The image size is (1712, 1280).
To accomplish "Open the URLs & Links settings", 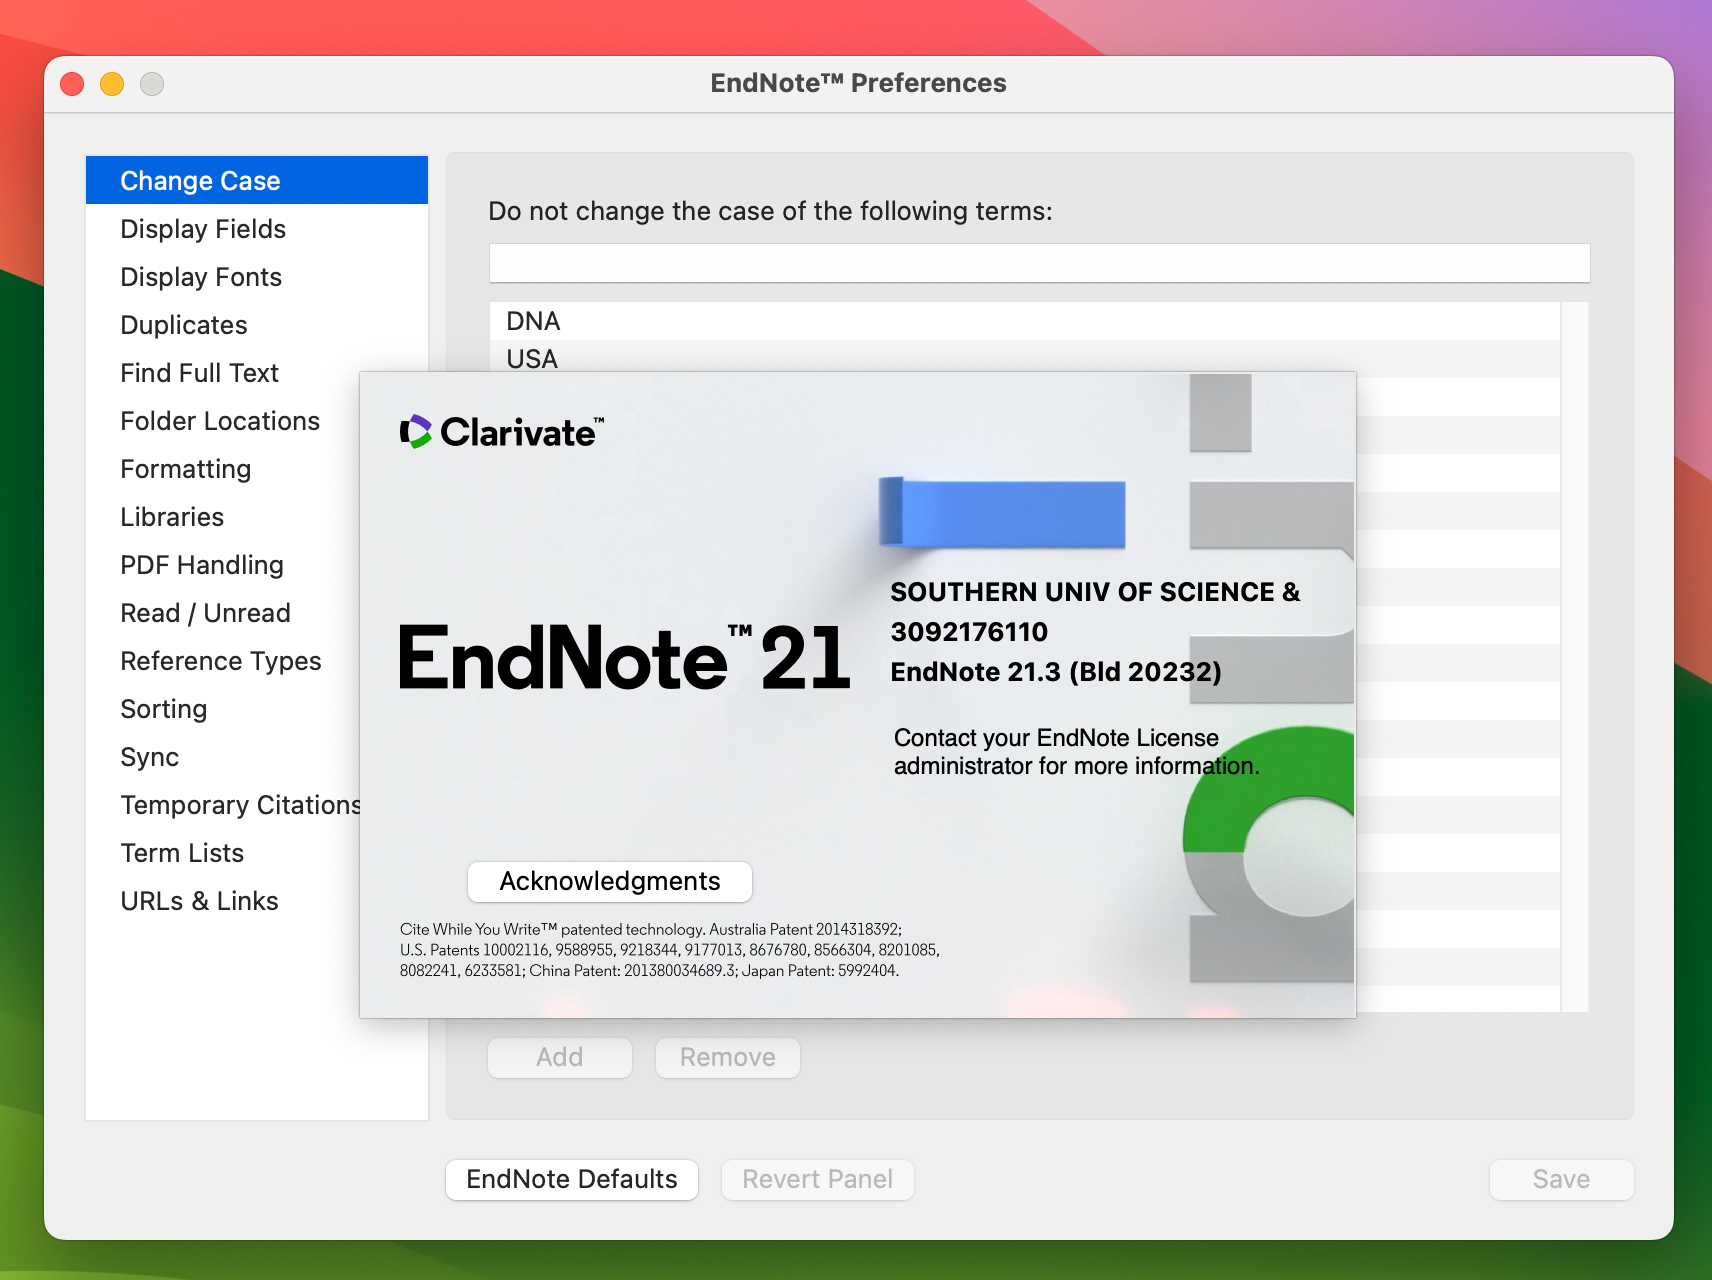I will 199,900.
